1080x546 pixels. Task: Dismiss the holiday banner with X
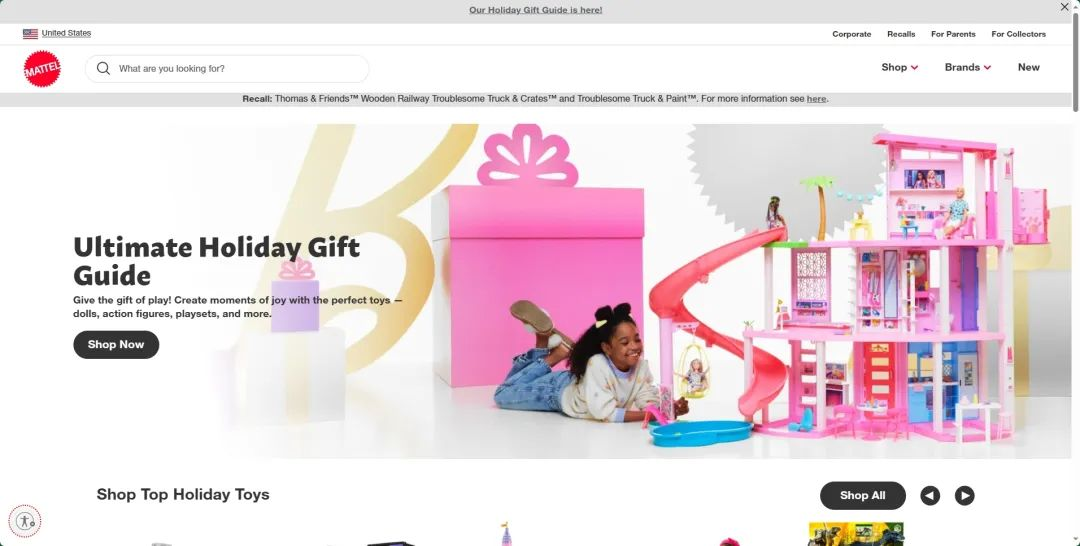click(x=1065, y=7)
